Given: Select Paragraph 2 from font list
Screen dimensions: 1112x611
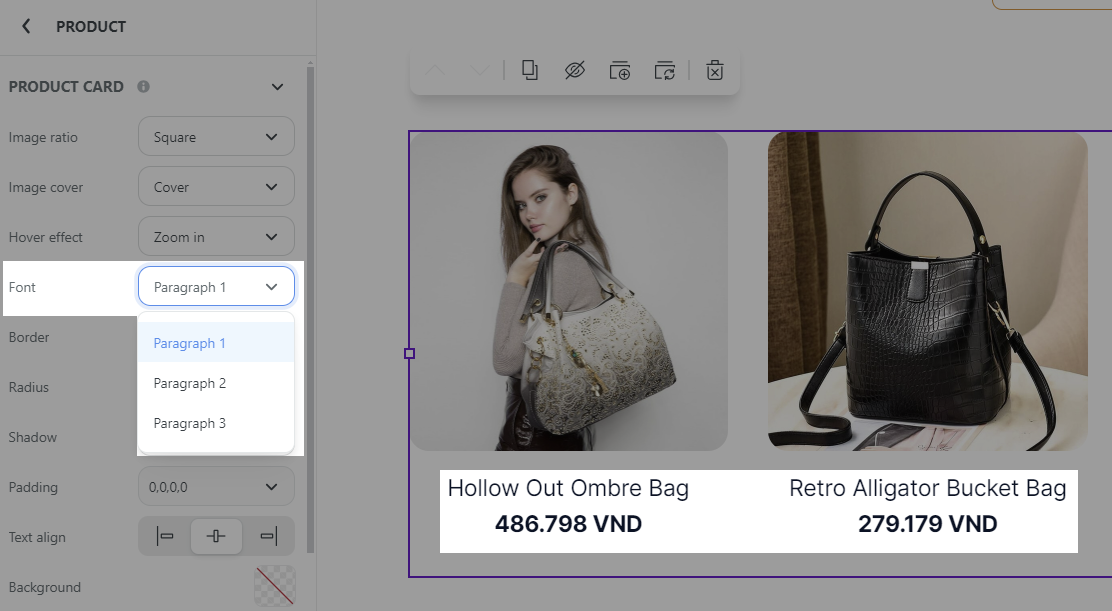Looking at the screenshot, I should (190, 383).
